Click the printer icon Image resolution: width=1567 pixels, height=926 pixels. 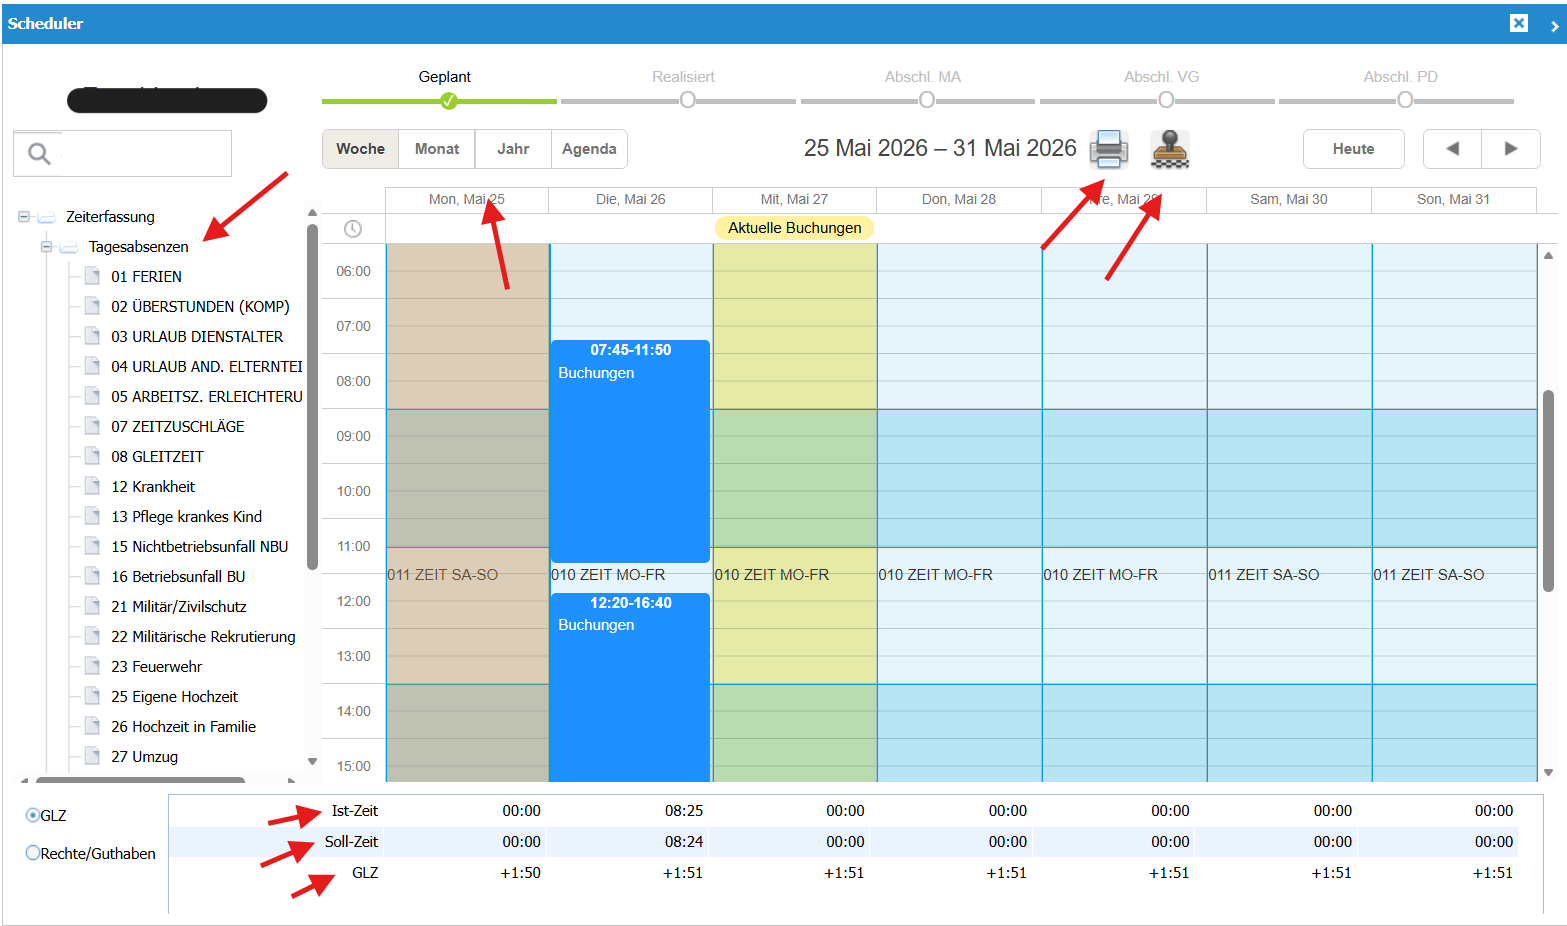click(1108, 149)
